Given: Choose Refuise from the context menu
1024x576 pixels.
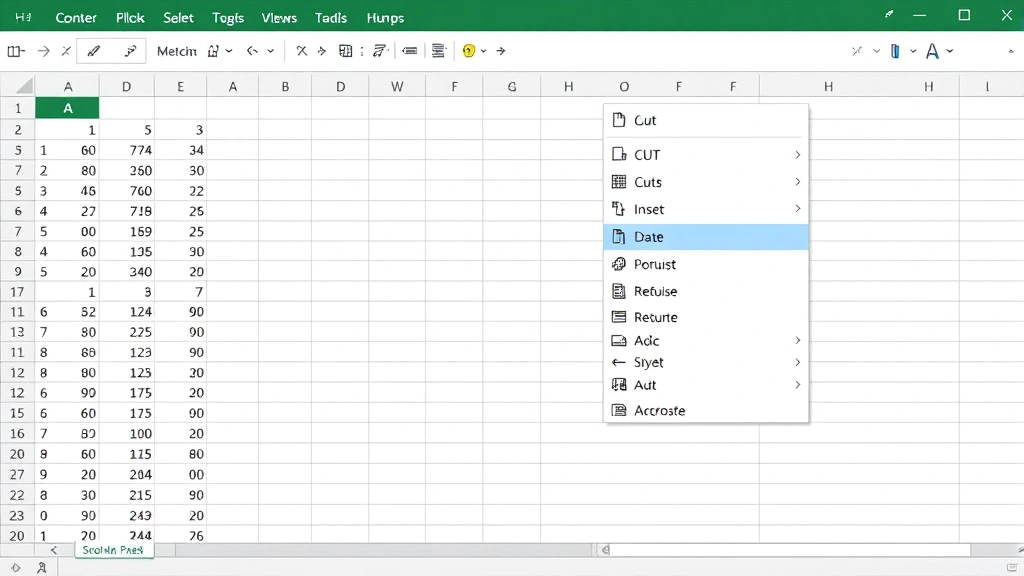Looking at the screenshot, I should (655, 291).
